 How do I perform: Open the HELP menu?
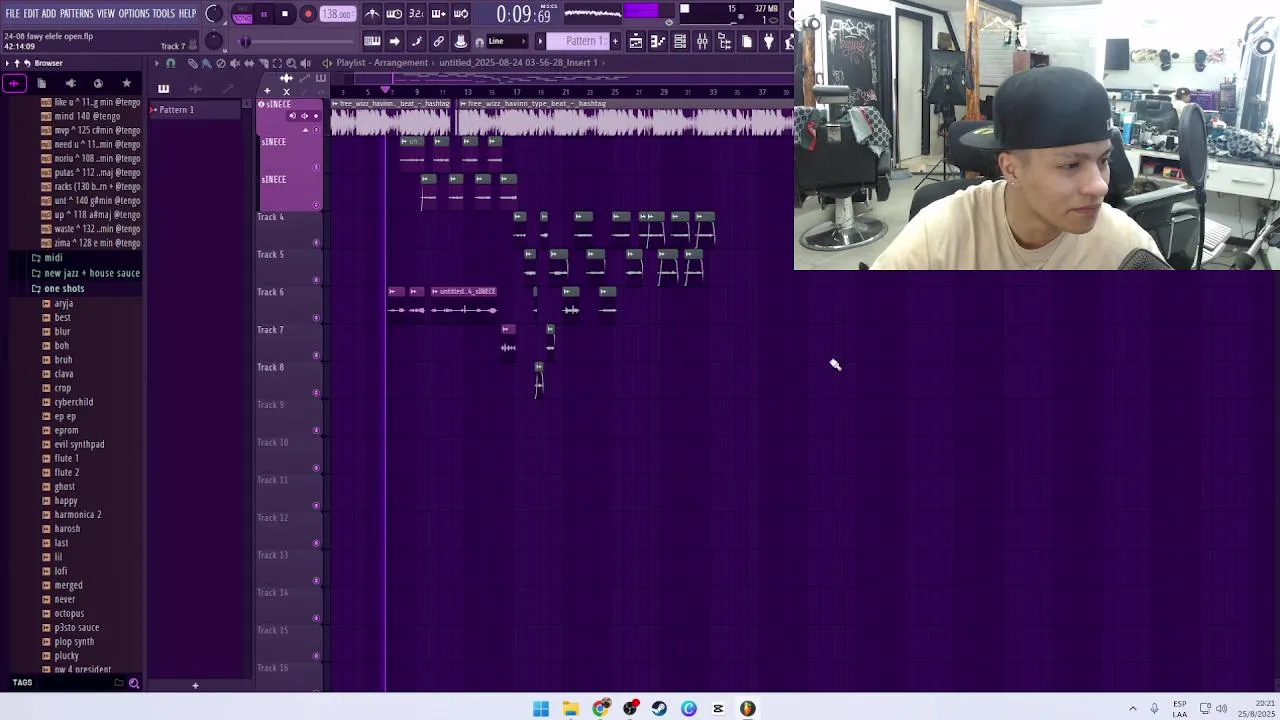[187, 13]
